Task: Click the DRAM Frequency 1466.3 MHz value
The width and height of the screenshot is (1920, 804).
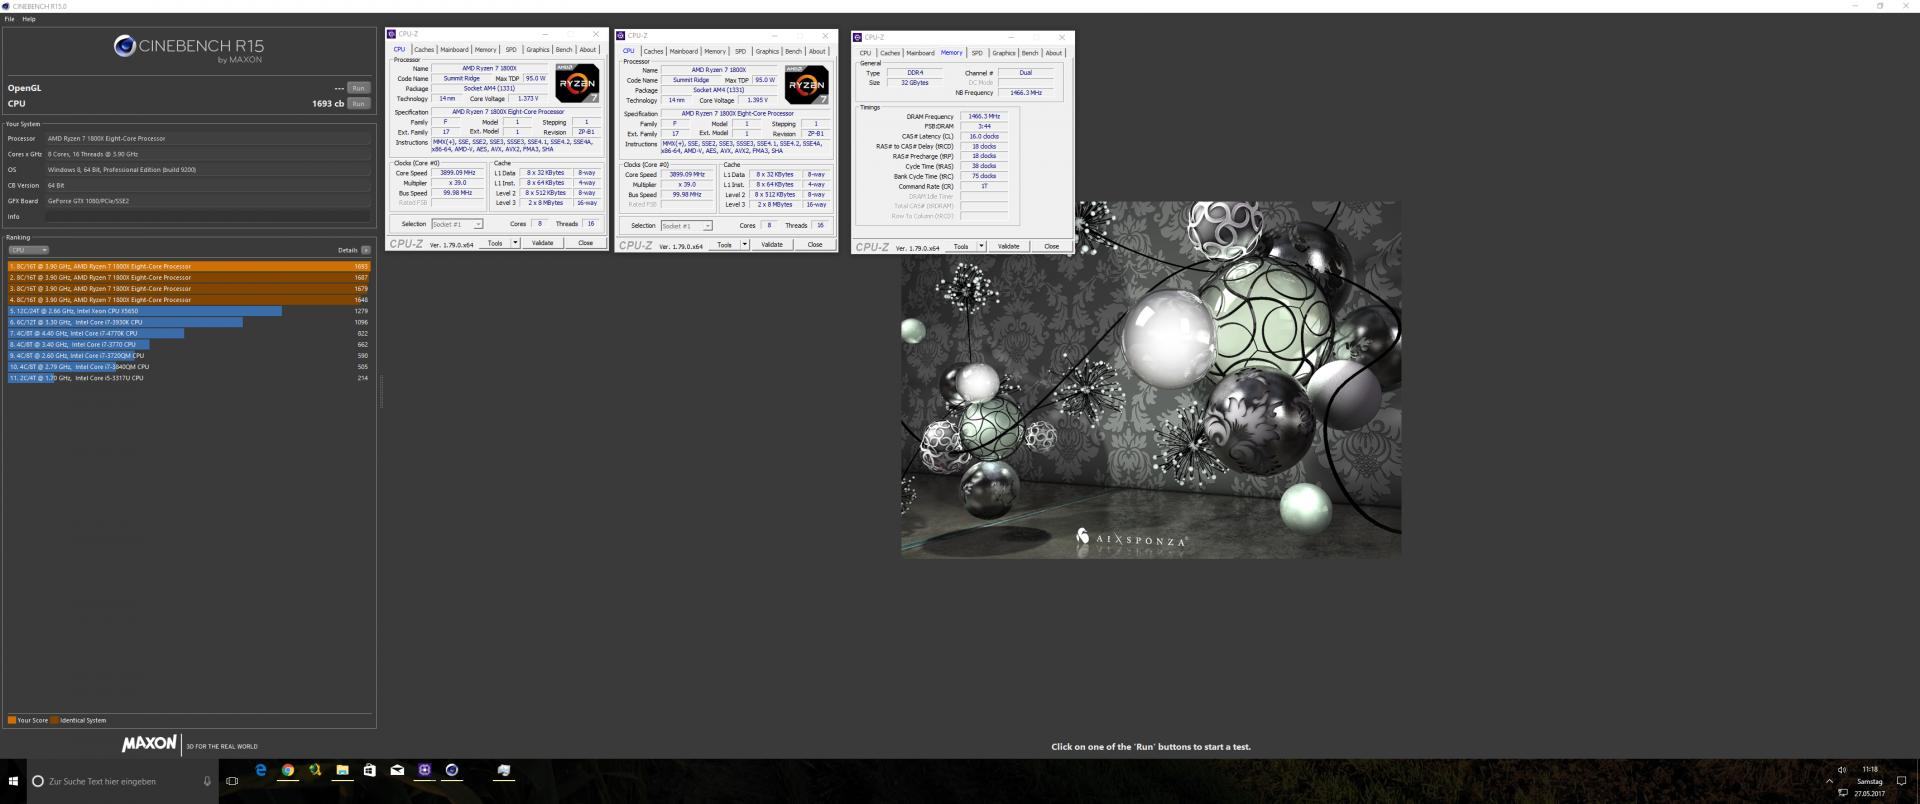Action: click(x=984, y=117)
